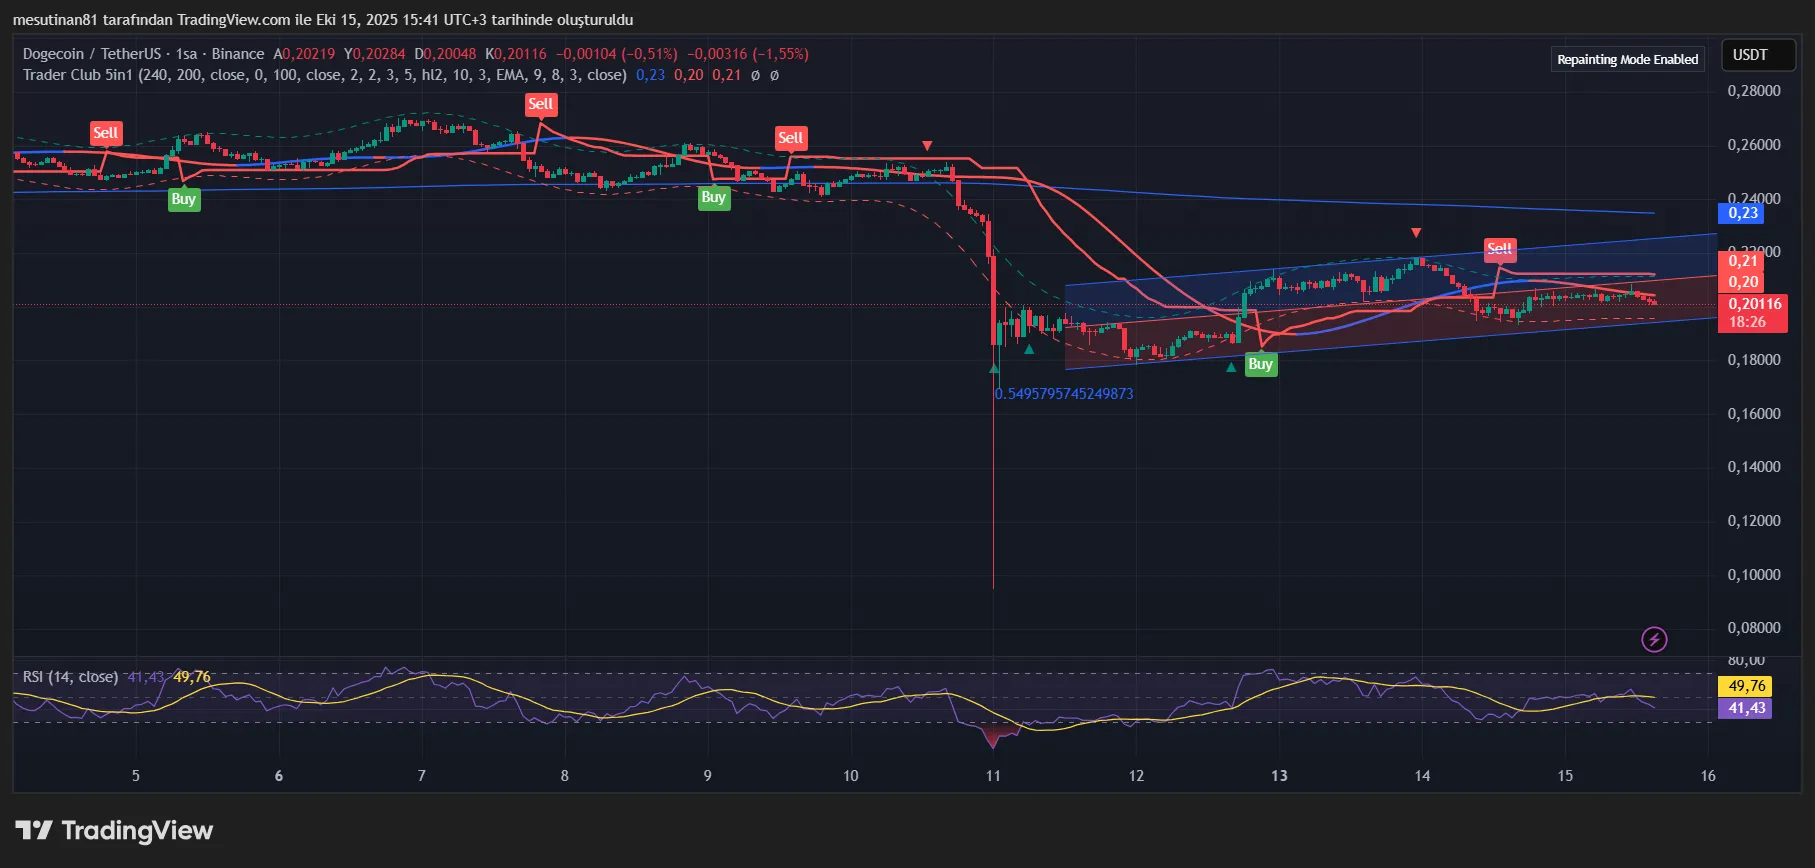Click the Buy marker at date 9
Screen dimensions: 1815x868
(713, 197)
